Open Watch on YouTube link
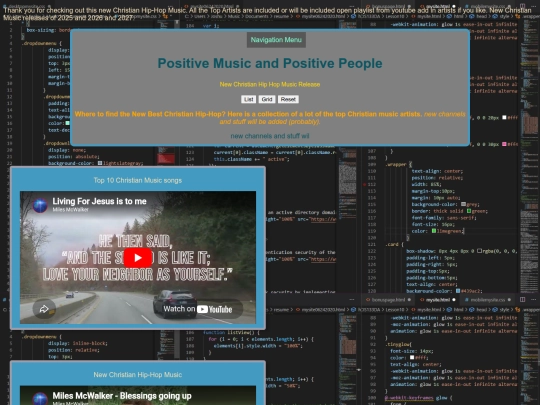Image resolution: width=540 pixels, height=405 pixels. 198,309
